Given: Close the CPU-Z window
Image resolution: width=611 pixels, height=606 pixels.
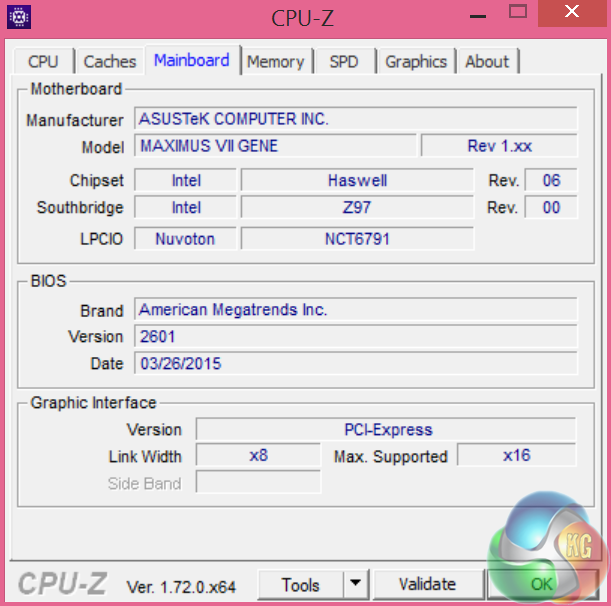Looking at the screenshot, I should 572,12.
